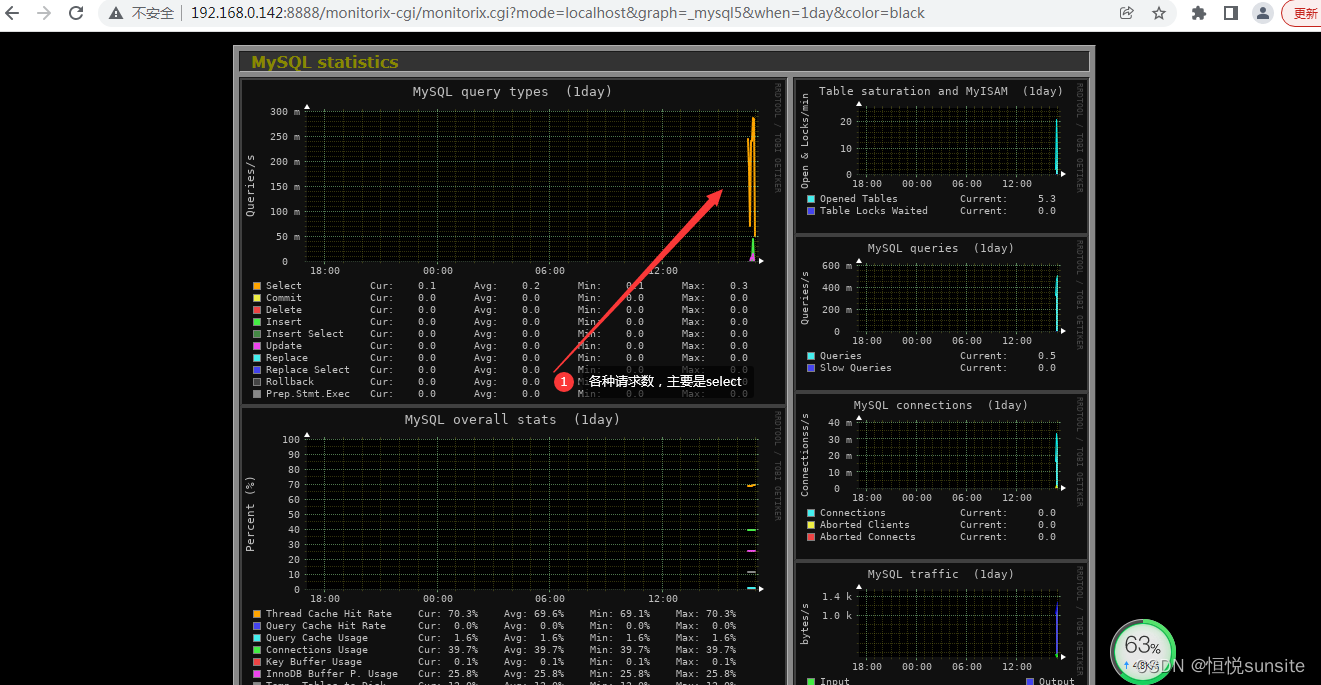The image size is (1321, 685).
Task: Open the MySQL queries small graph
Action: coord(941,313)
